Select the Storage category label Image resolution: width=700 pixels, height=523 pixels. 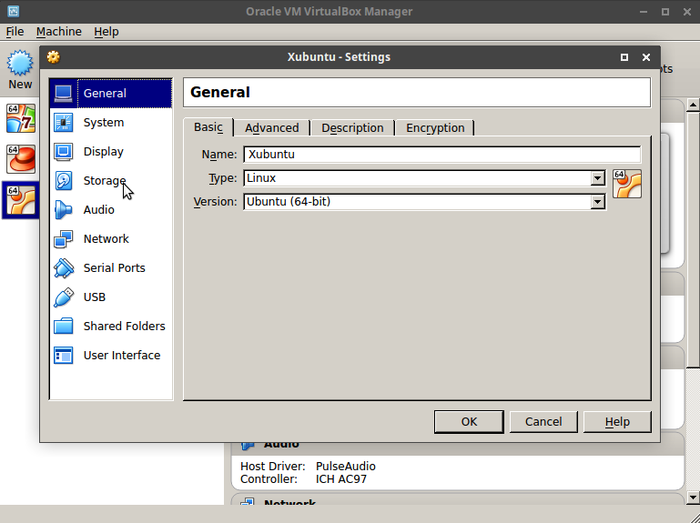pos(105,181)
